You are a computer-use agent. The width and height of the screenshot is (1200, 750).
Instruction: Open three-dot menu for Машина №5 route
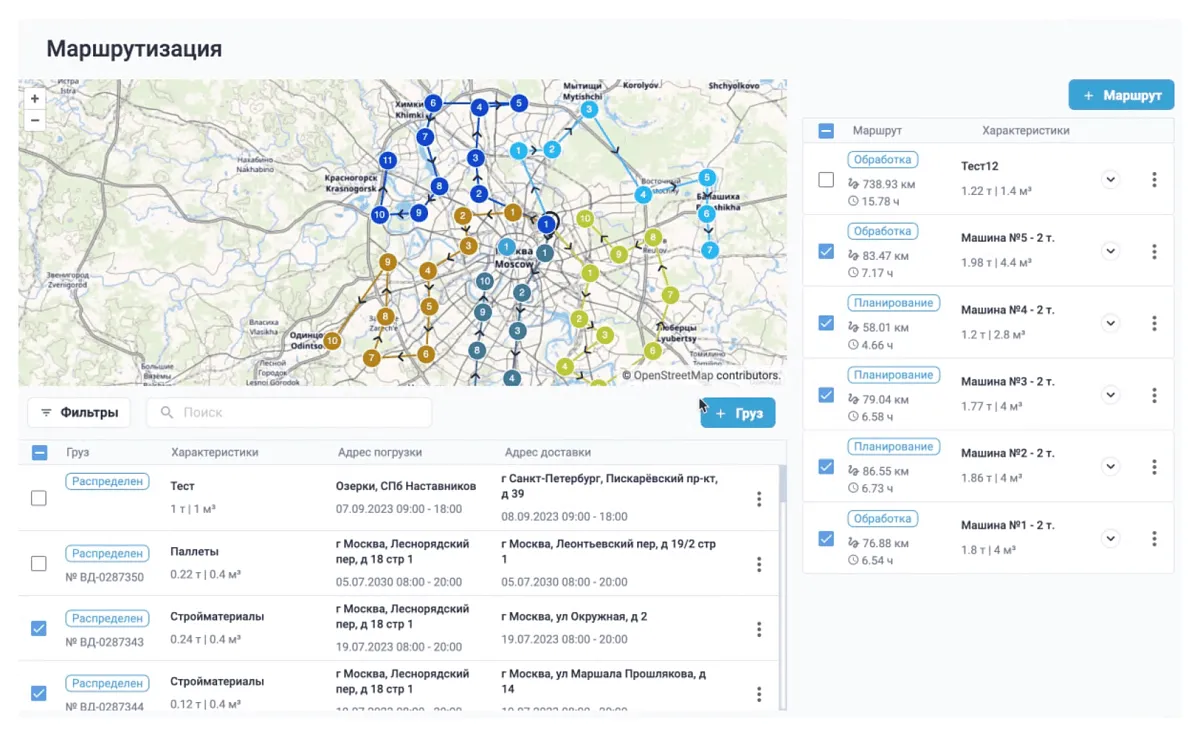click(1154, 252)
